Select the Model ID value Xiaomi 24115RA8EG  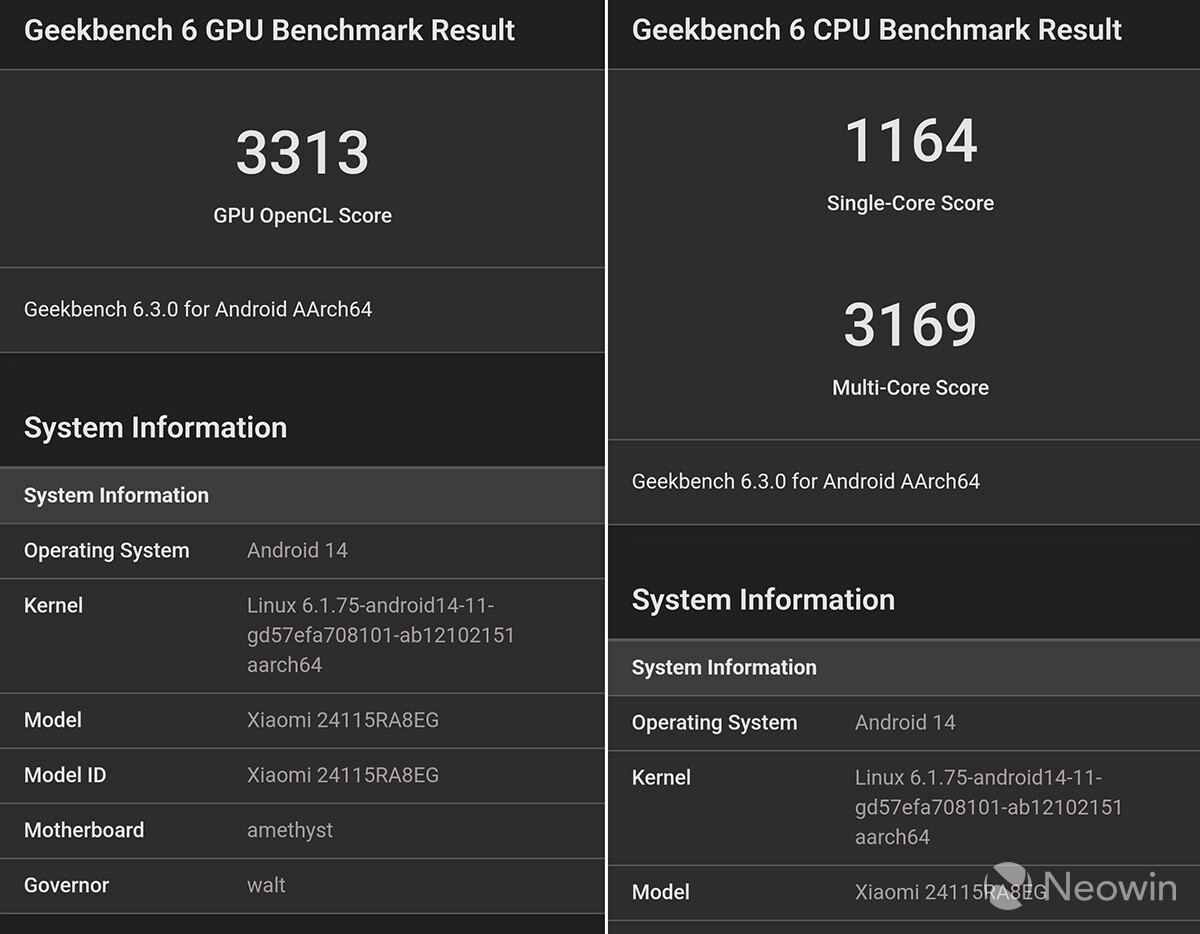click(343, 775)
